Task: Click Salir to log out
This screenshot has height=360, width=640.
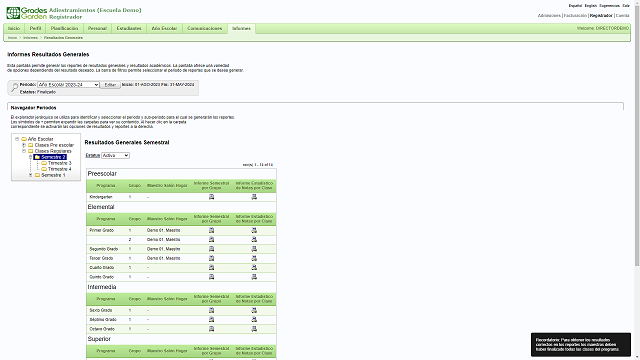Action: pos(626,6)
